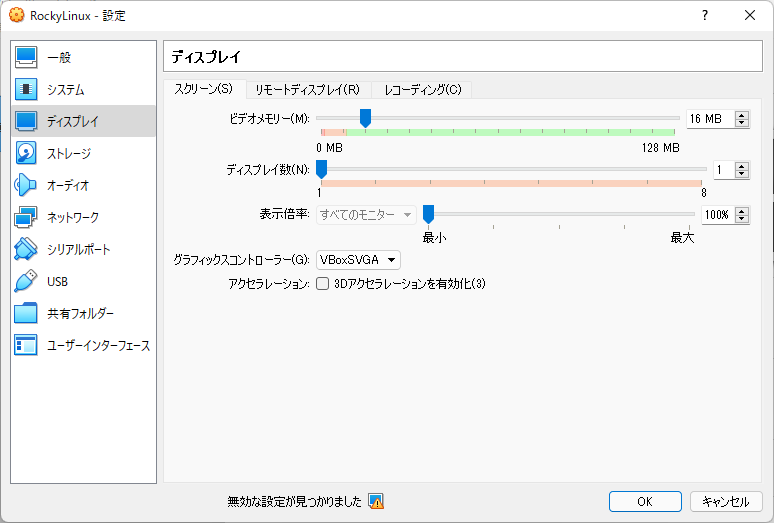The image size is (774, 523).
Task: Click the ディスプレイ数 value input field
Action: pyautogui.click(x=721, y=171)
